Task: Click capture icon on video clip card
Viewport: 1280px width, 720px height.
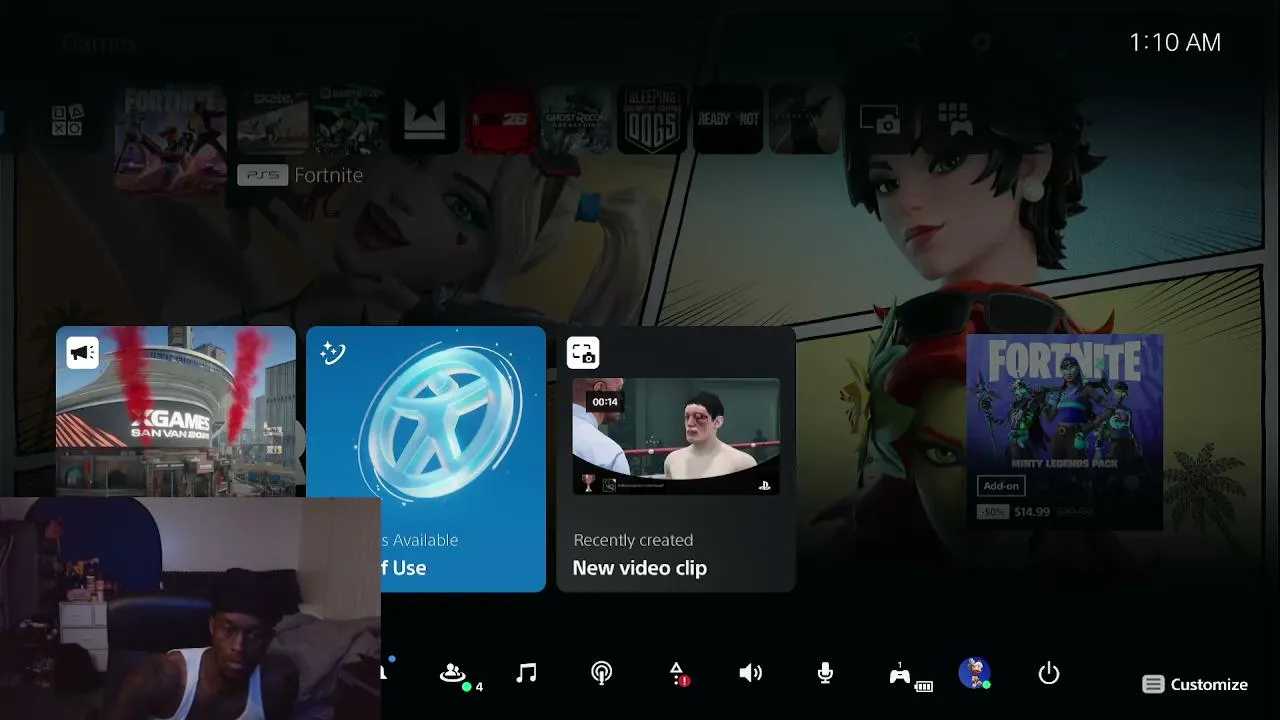Action: (583, 352)
